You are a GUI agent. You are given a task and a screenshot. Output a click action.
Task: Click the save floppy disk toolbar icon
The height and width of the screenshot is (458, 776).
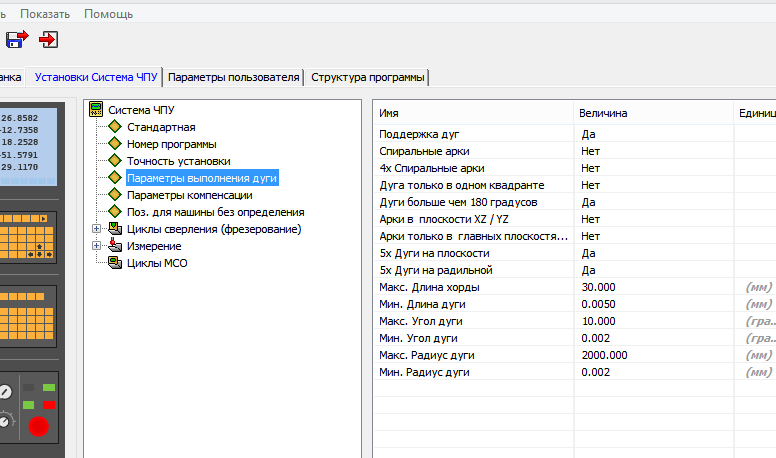click(x=16, y=40)
